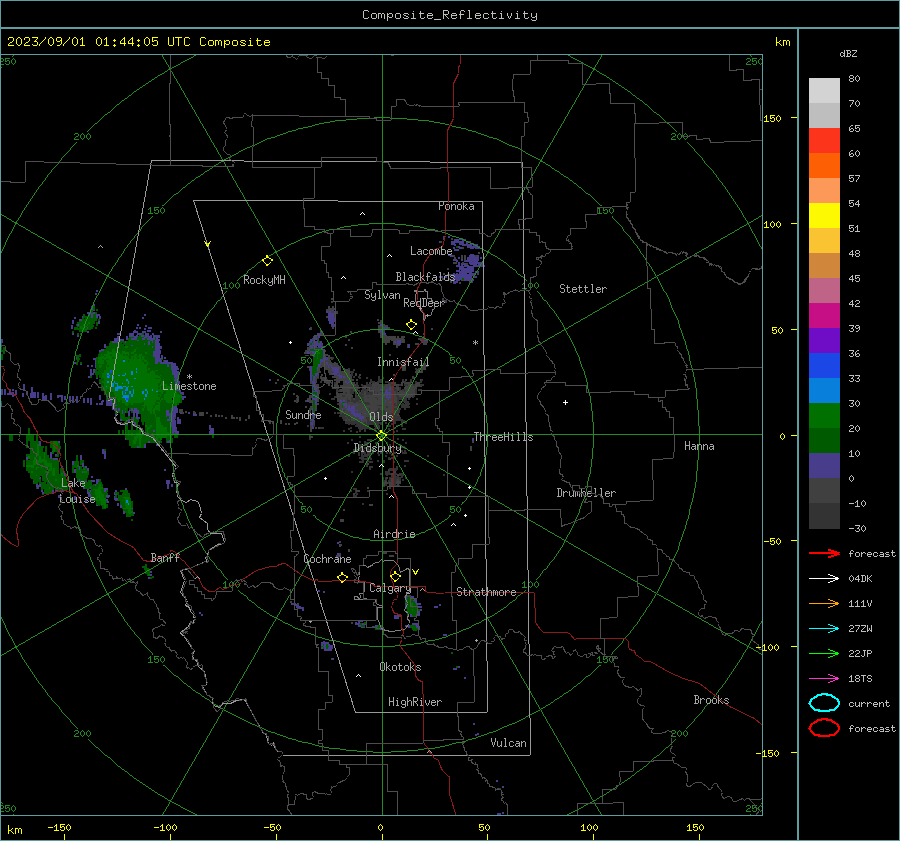Click the green 22JP arrow legend icon
900x841 pixels.
point(824,653)
